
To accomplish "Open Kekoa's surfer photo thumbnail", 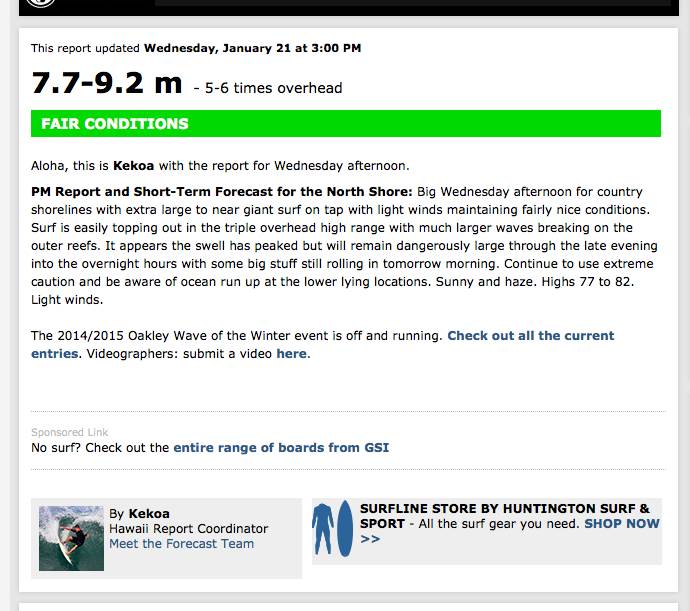I will pyautogui.click(x=71, y=538).
